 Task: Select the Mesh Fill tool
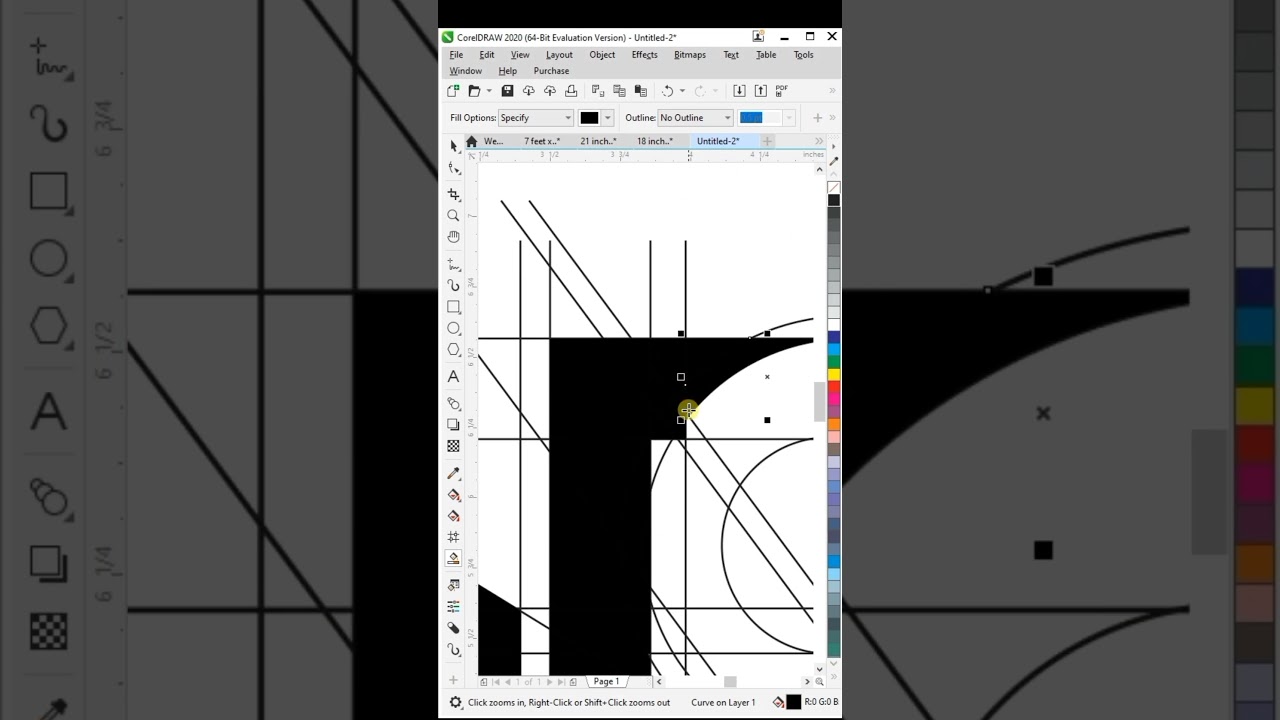click(453, 537)
